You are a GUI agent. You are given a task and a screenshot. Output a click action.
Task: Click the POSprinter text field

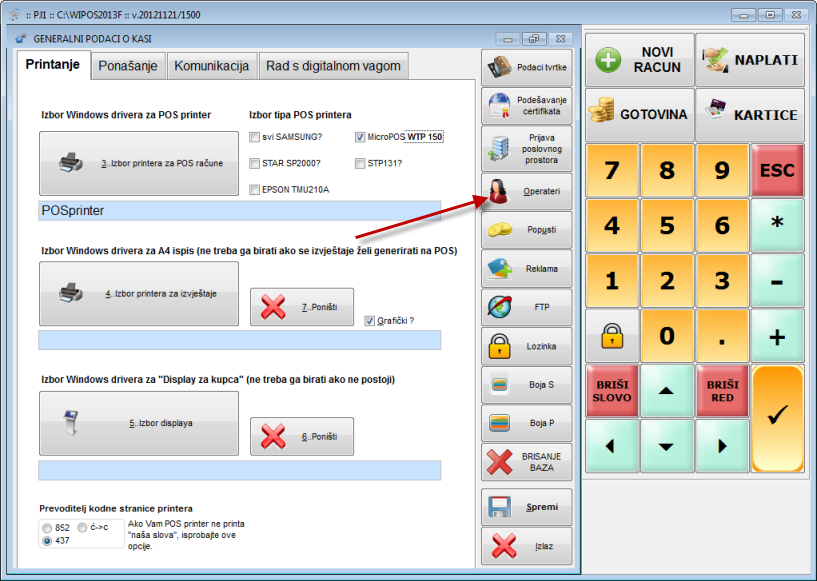[x=239, y=211]
